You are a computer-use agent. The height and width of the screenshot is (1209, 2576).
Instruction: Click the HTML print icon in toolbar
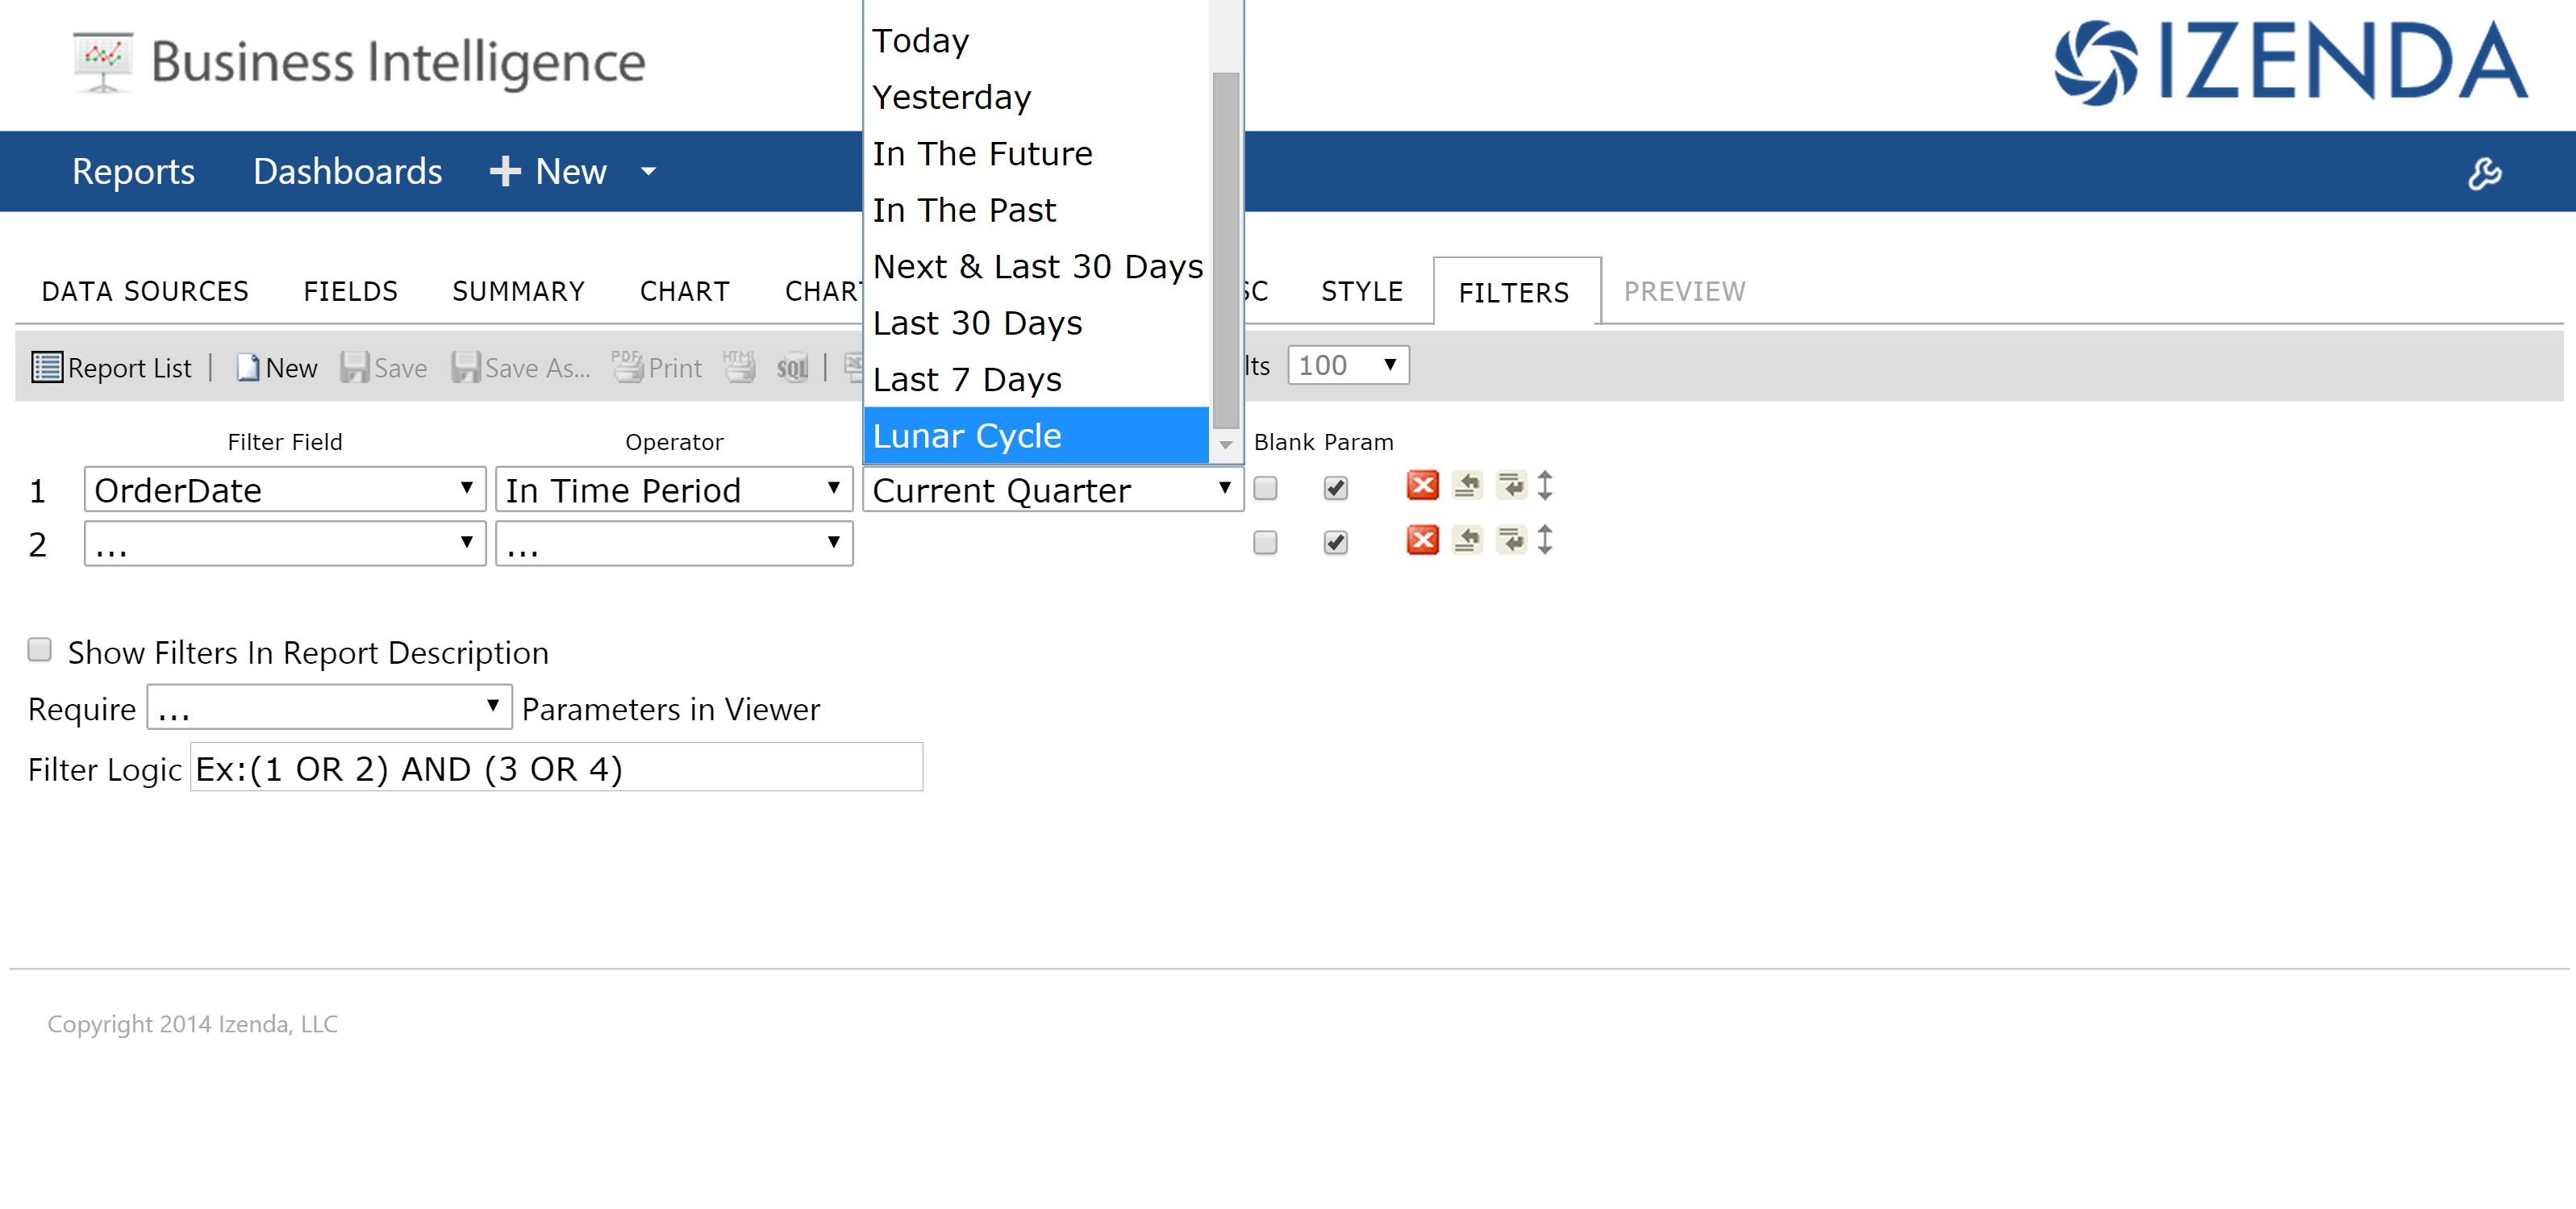pyautogui.click(x=739, y=367)
